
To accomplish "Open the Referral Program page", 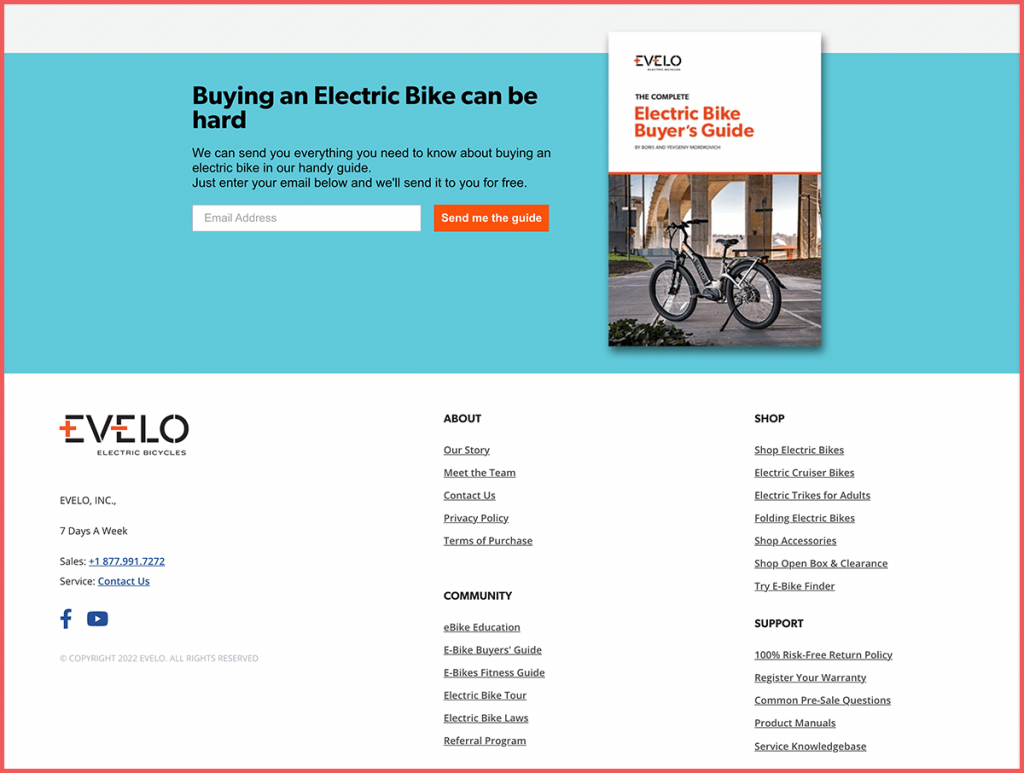I will point(485,740).
